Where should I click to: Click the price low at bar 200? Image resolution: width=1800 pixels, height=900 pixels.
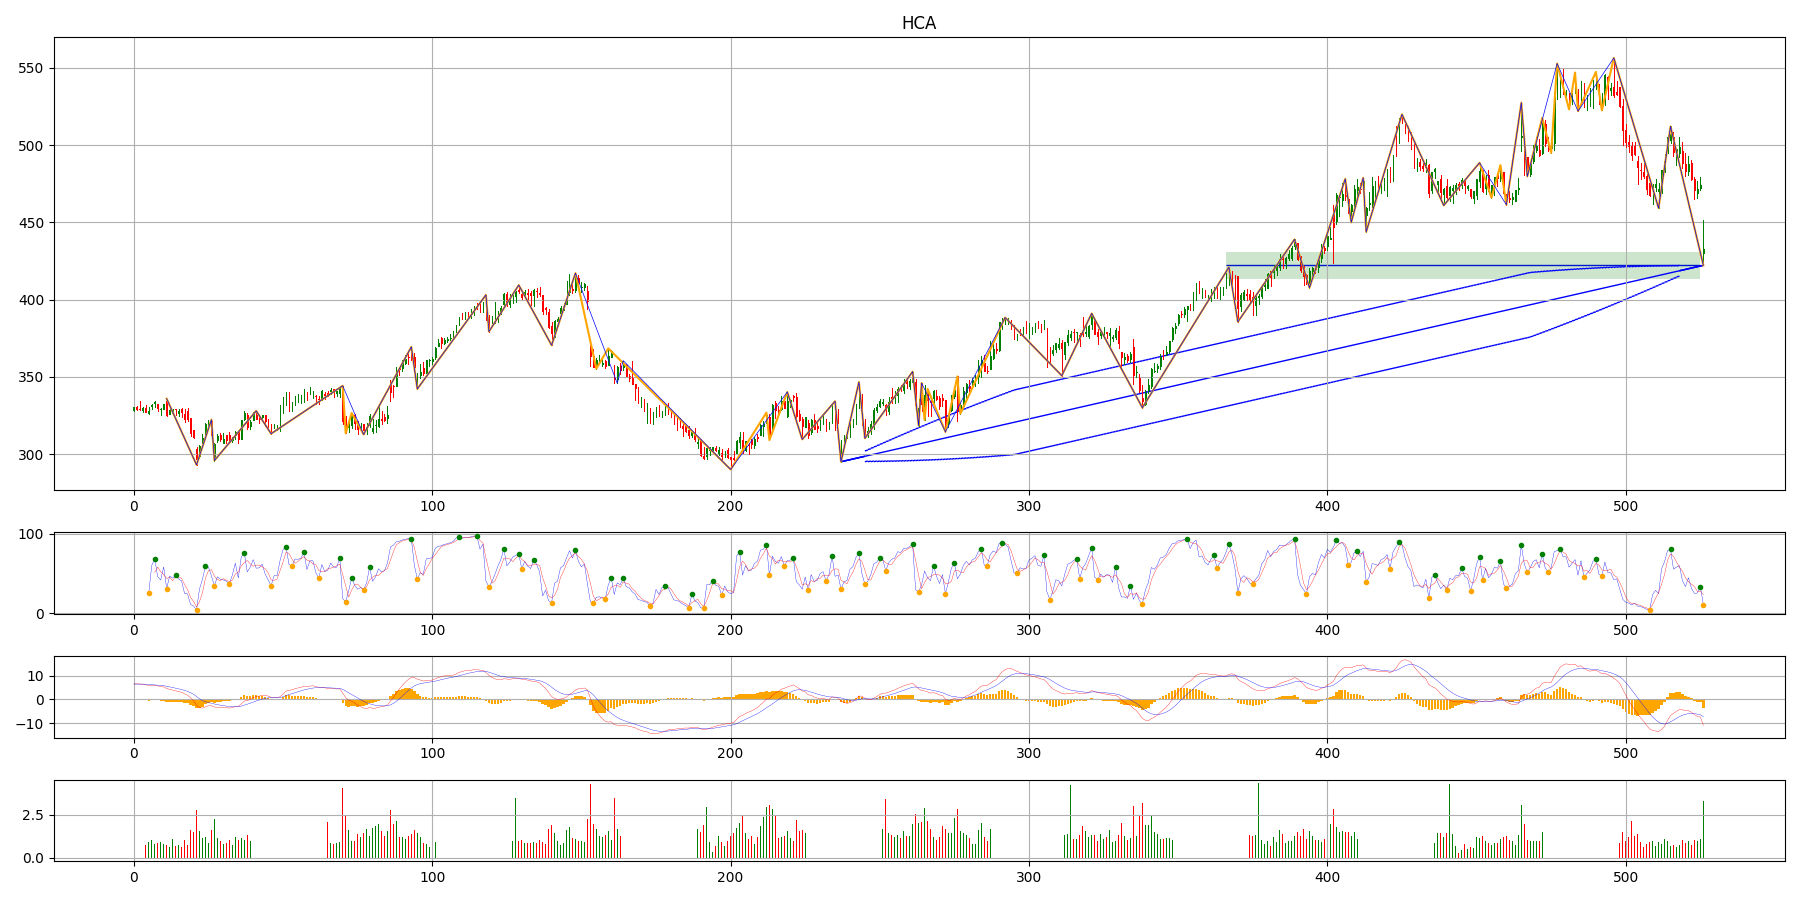(x=731, y=469)
